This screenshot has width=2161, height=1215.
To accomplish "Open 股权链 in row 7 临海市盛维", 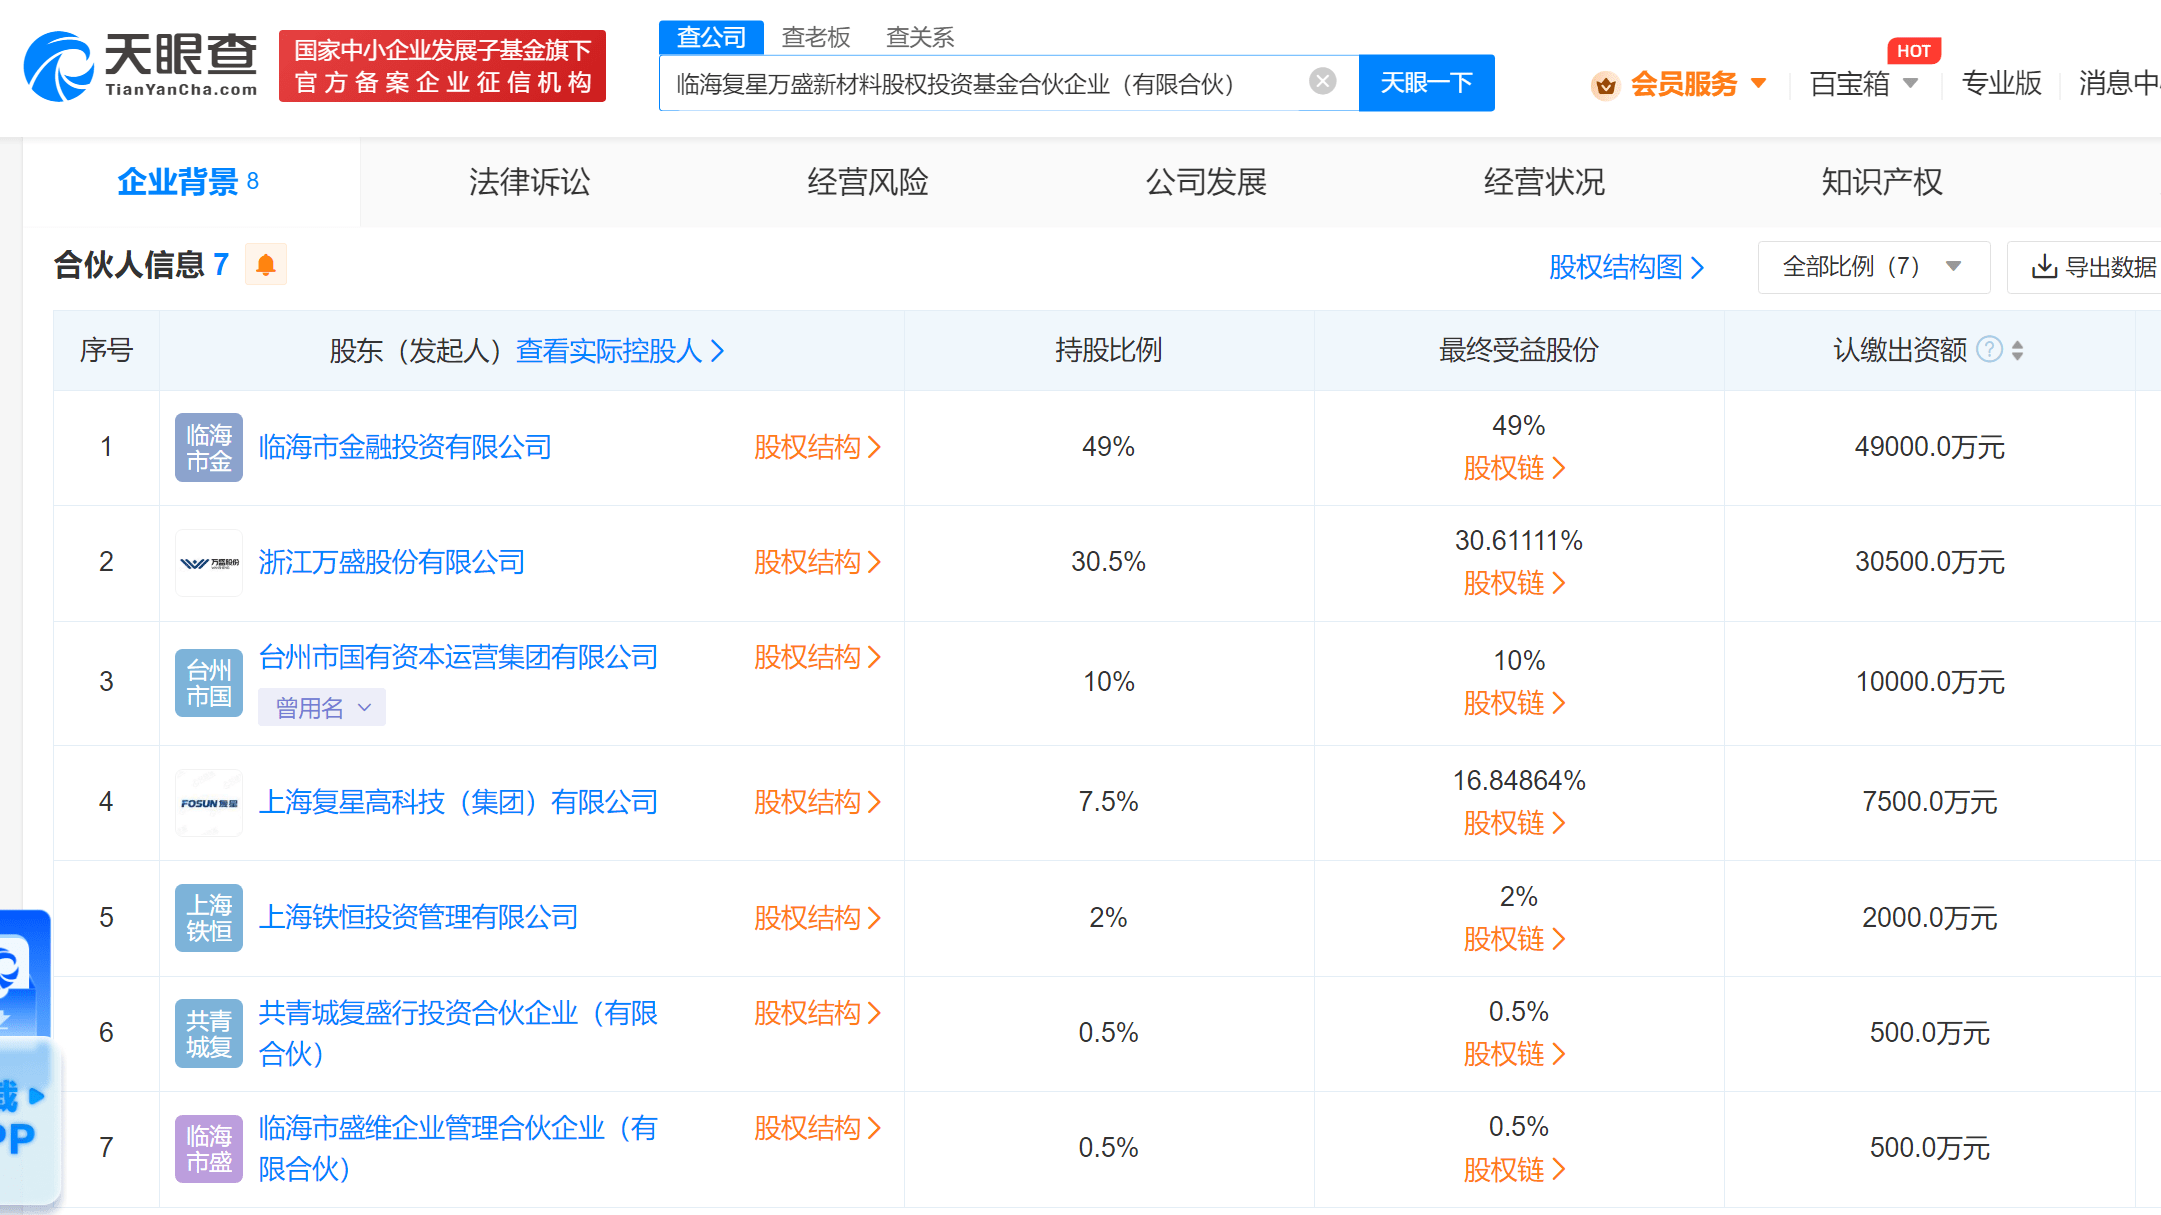I will click(1514, 1170).
